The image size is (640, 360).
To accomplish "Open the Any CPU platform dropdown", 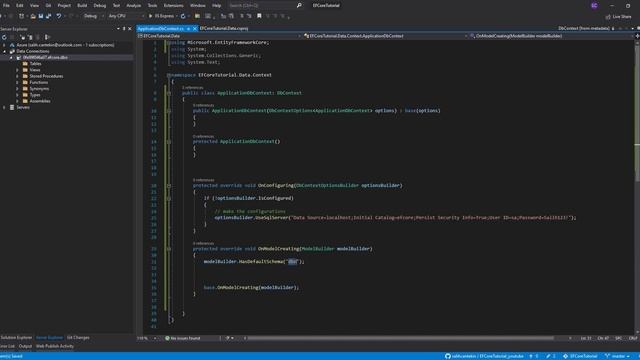I will coord(126,16).
